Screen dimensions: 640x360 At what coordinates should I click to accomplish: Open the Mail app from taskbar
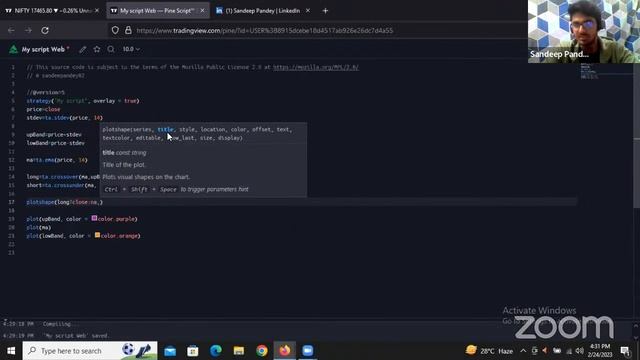tap(170, 351)
